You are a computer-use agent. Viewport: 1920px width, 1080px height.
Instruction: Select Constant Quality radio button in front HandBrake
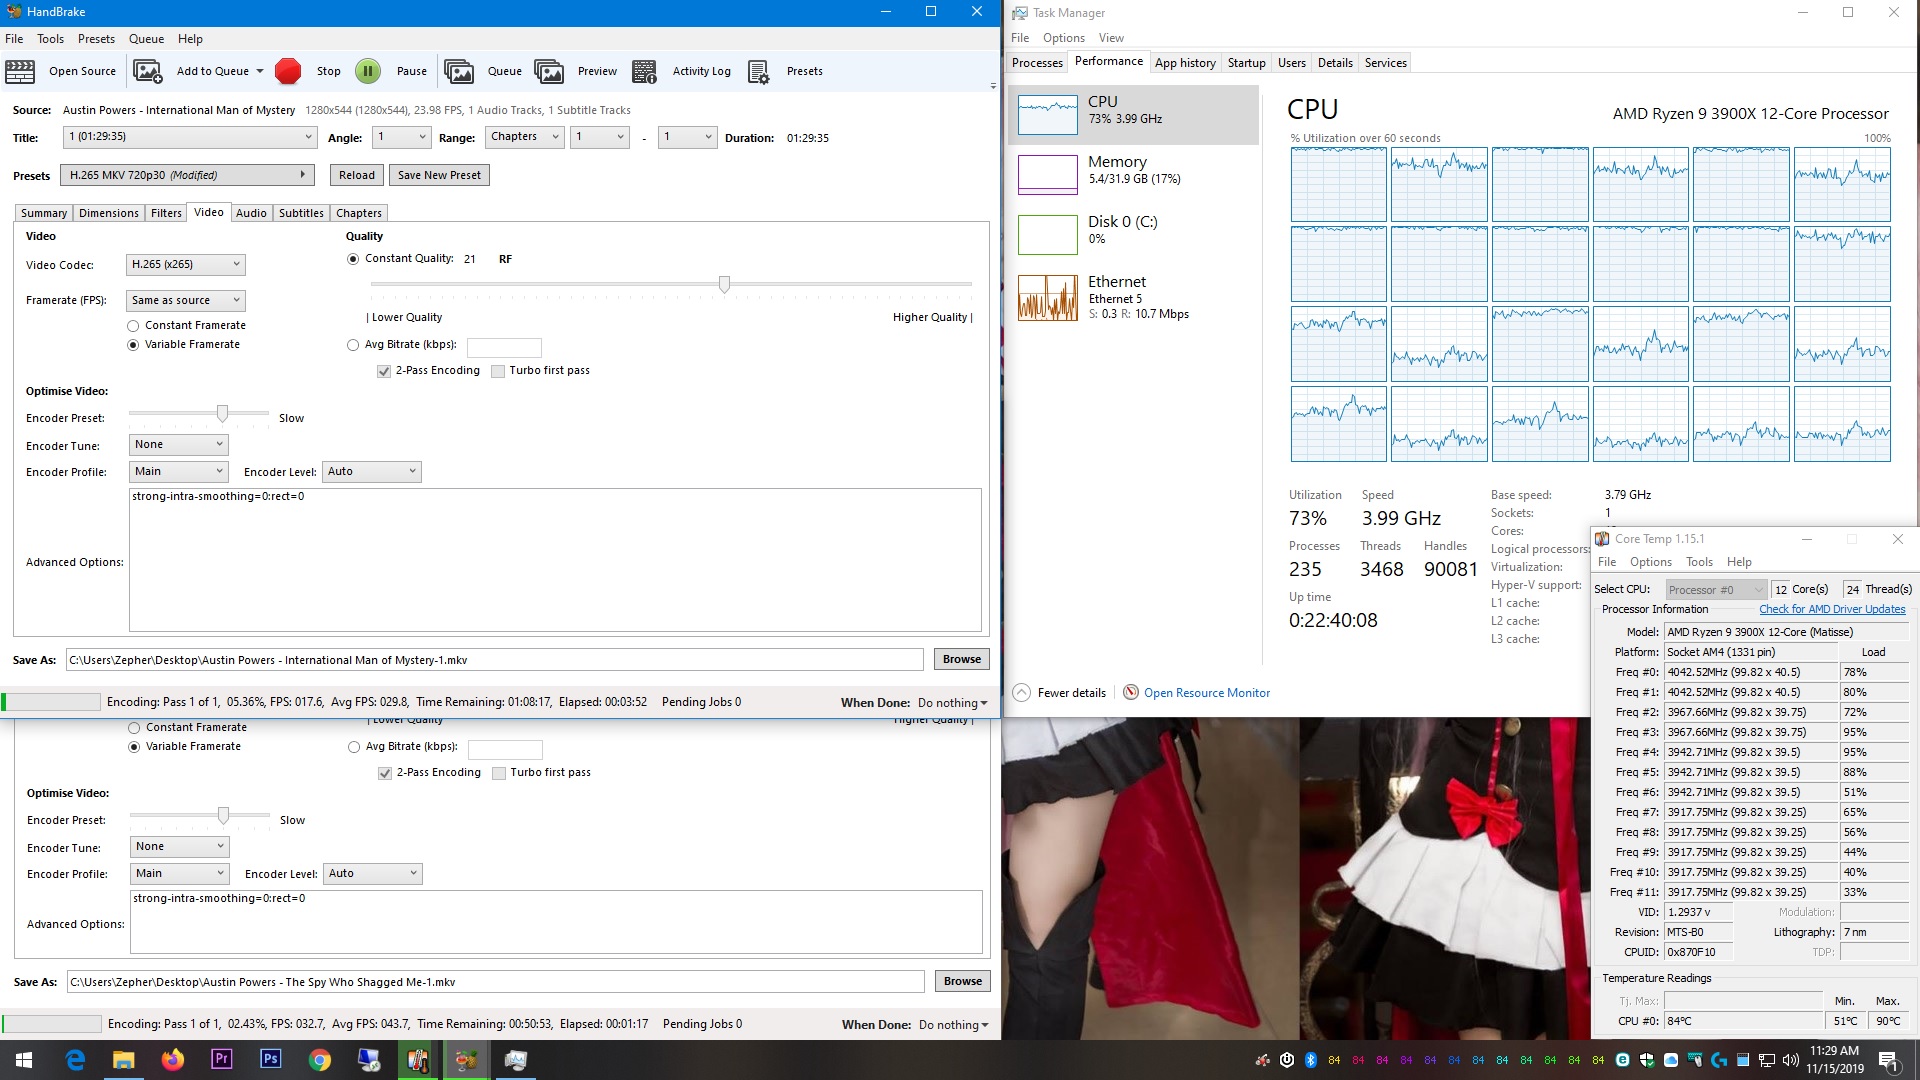[353, 259]
